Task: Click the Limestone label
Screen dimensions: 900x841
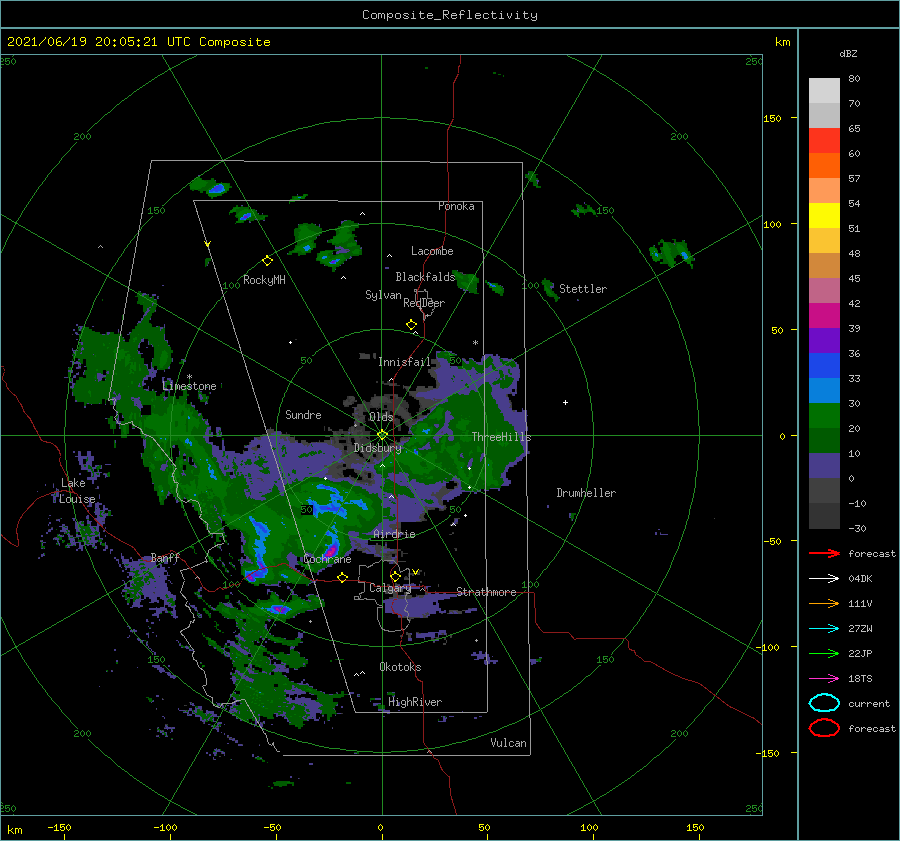Action: pyautogui.click(x=189, y=386)
